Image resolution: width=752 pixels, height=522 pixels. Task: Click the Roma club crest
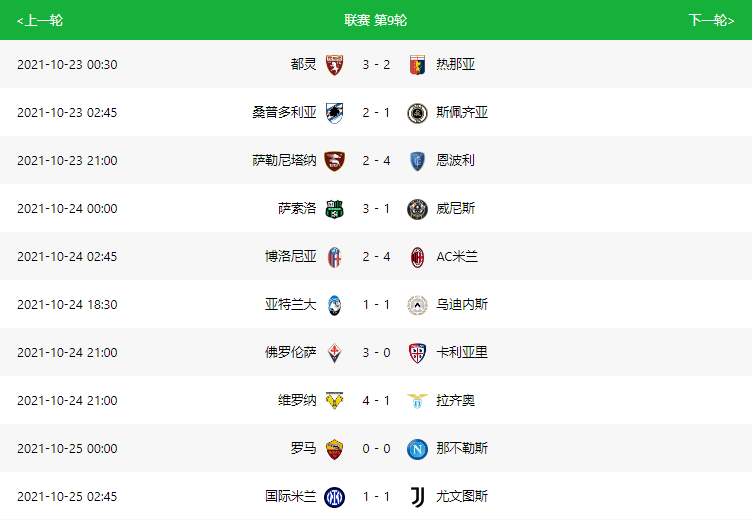point(334,449)
